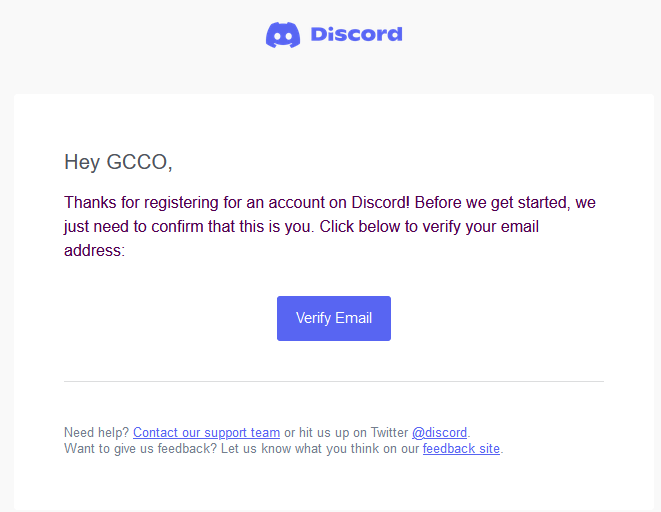The width and height of the screenshot is (661, 512).
Task: Click the Need help? footer text
Action: 96,432
